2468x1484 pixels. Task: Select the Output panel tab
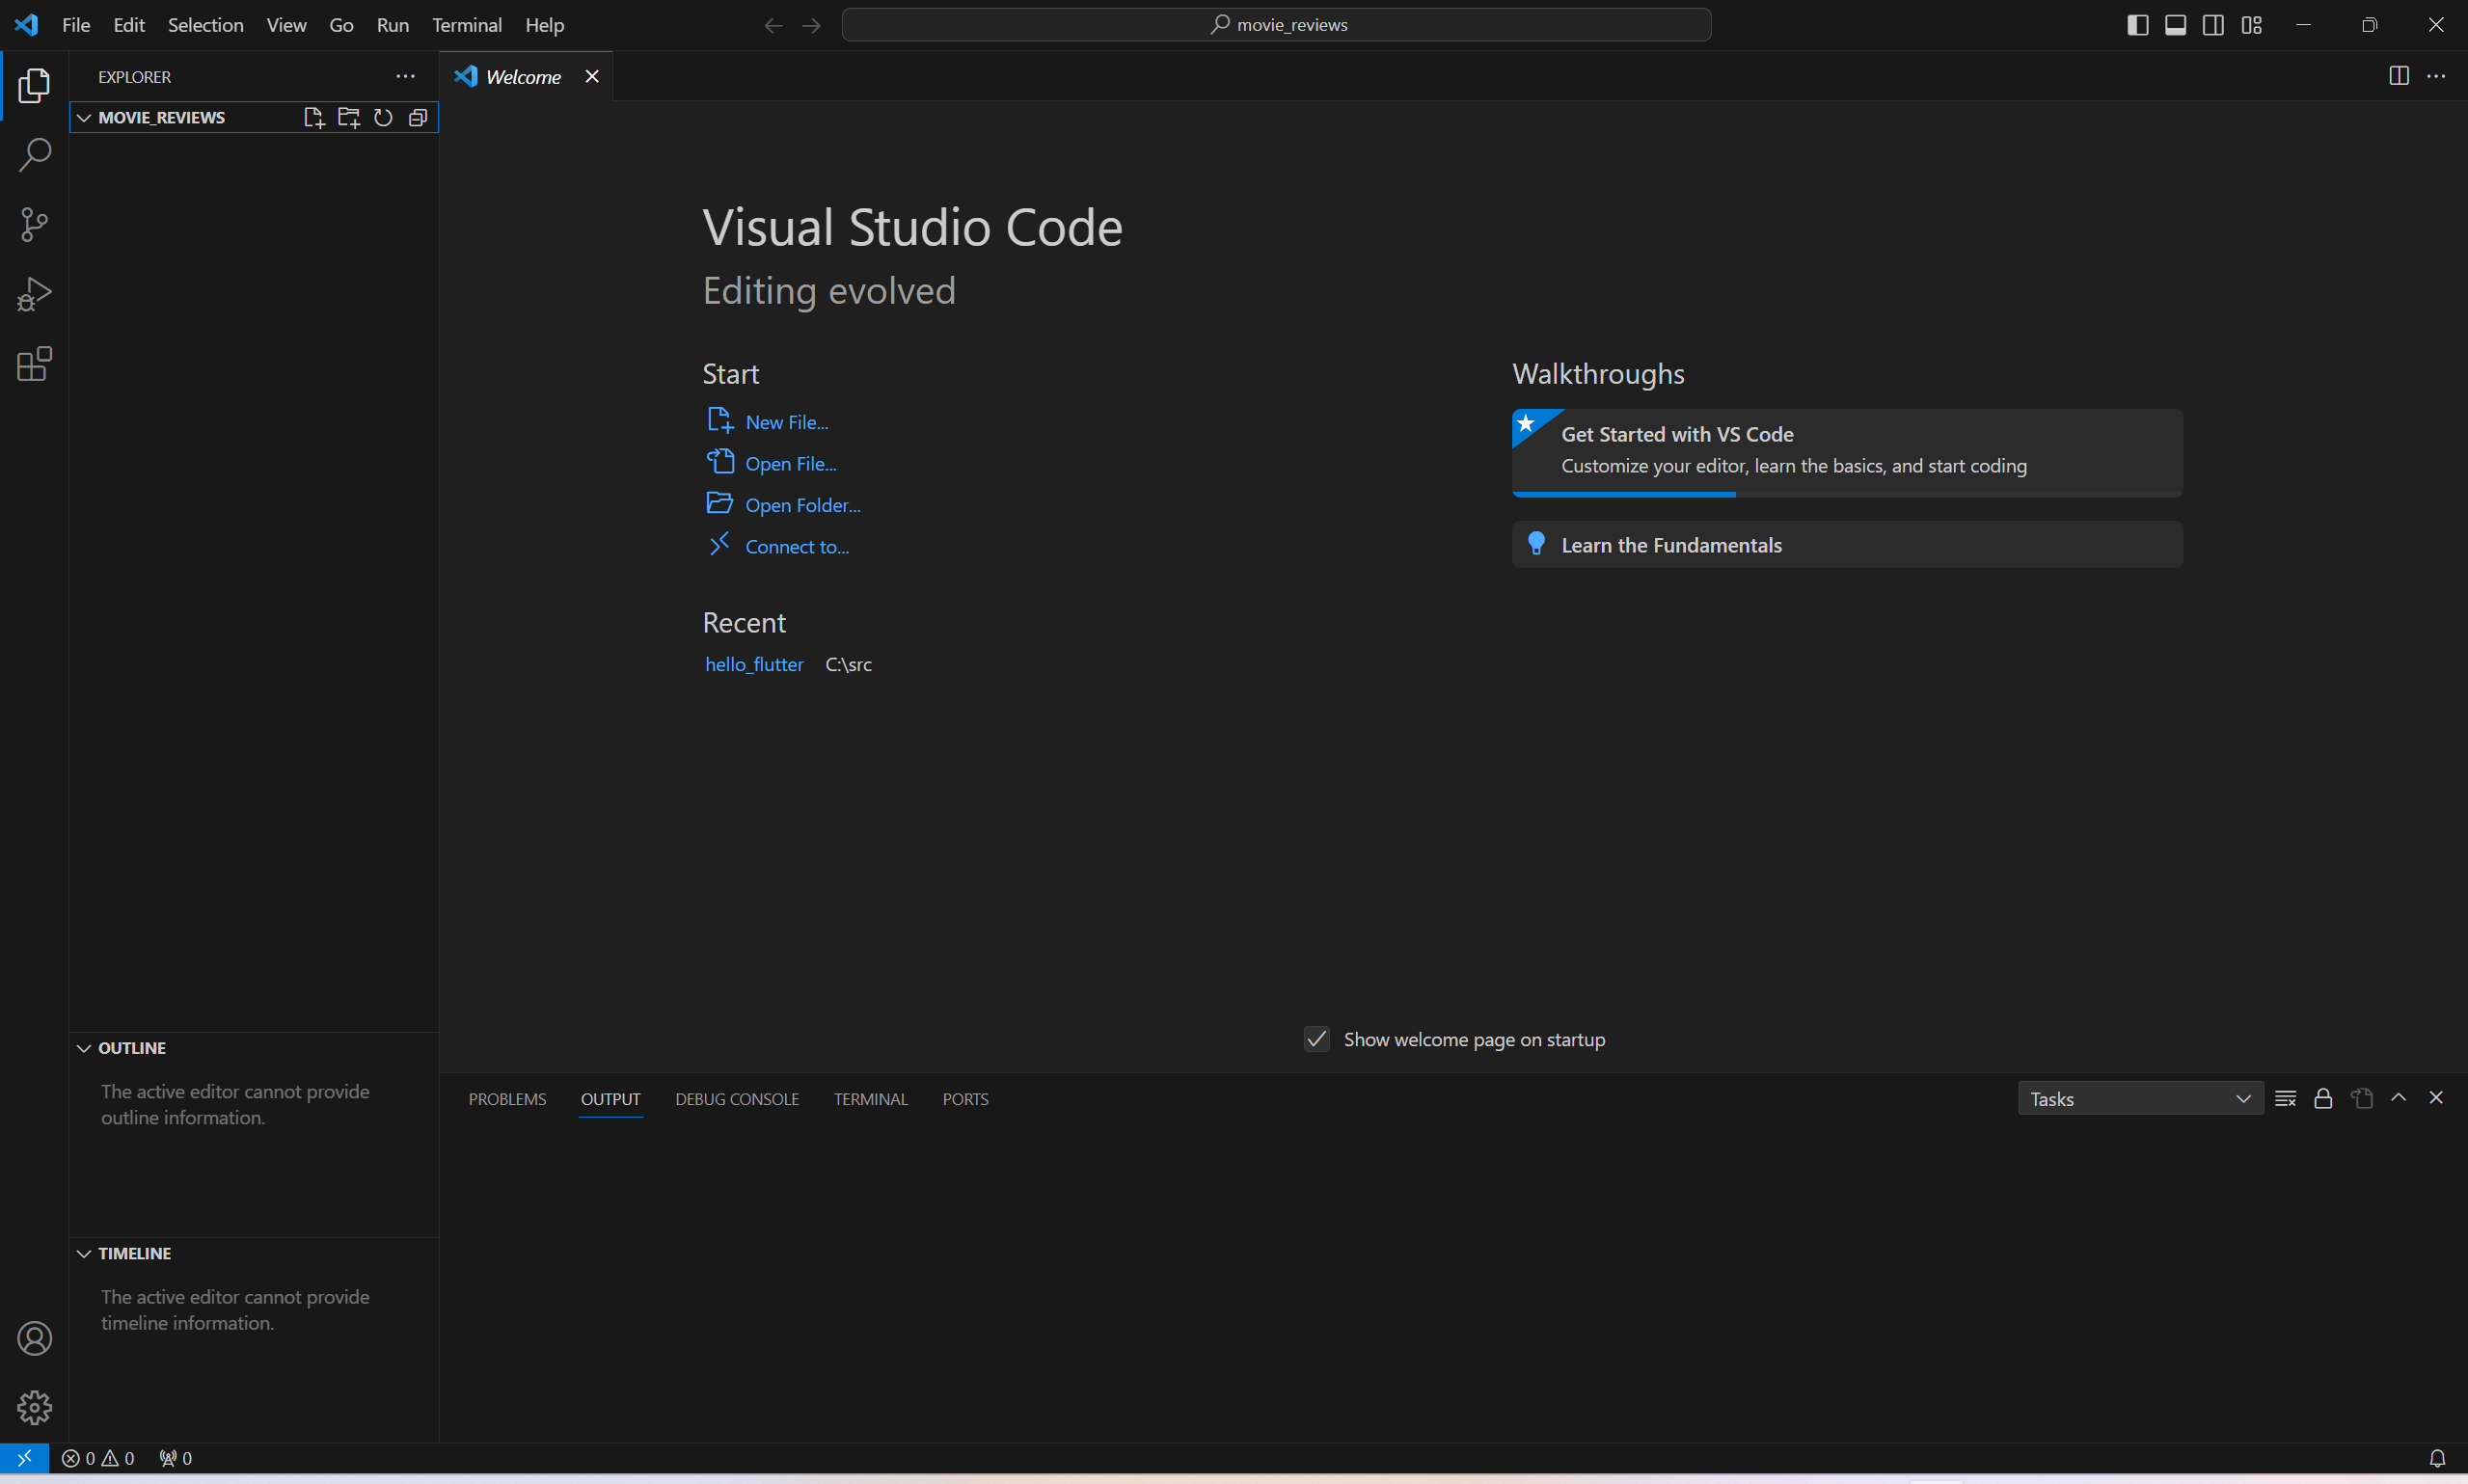tap(610, 1099)
